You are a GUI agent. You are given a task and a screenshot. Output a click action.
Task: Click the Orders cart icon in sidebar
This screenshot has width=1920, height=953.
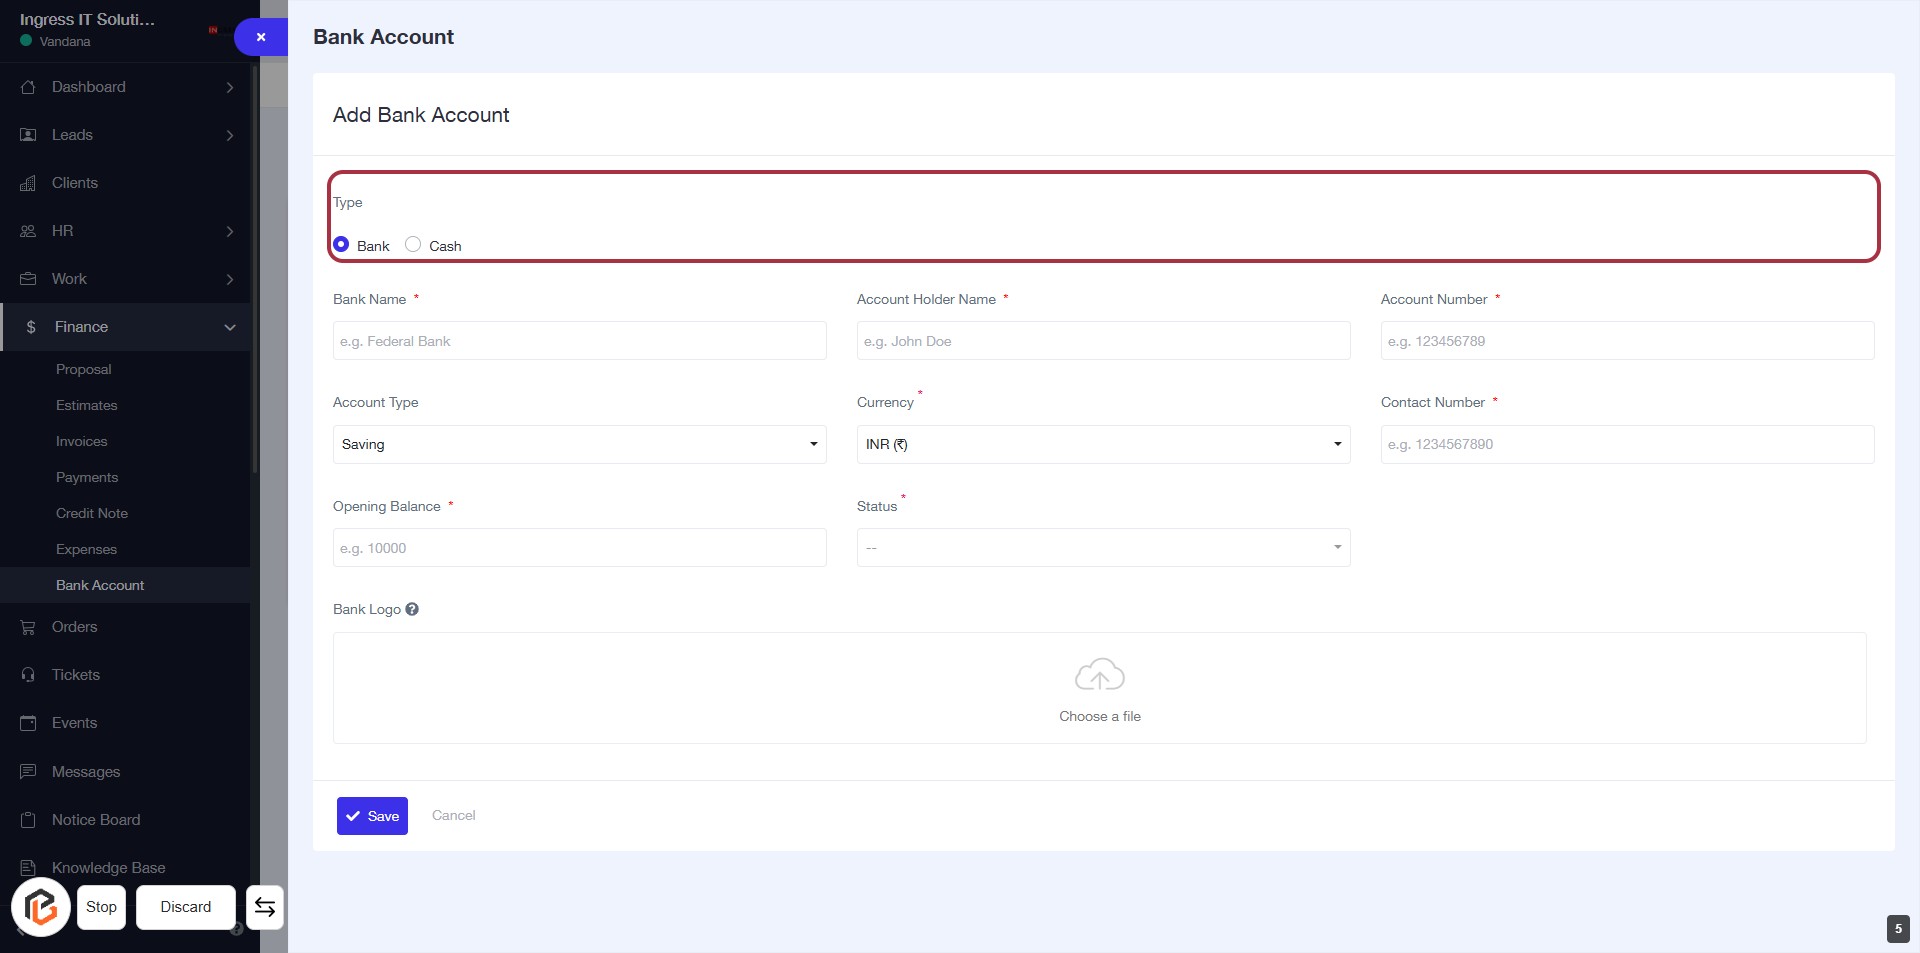(28, 627)
